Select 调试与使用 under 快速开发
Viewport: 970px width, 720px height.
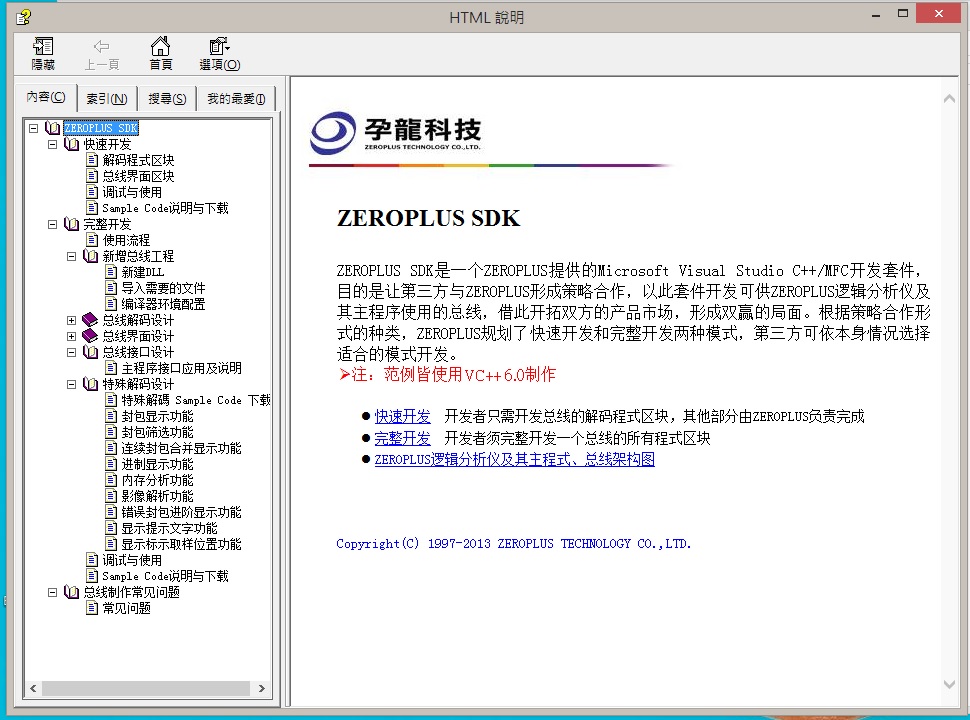(132, 192)
